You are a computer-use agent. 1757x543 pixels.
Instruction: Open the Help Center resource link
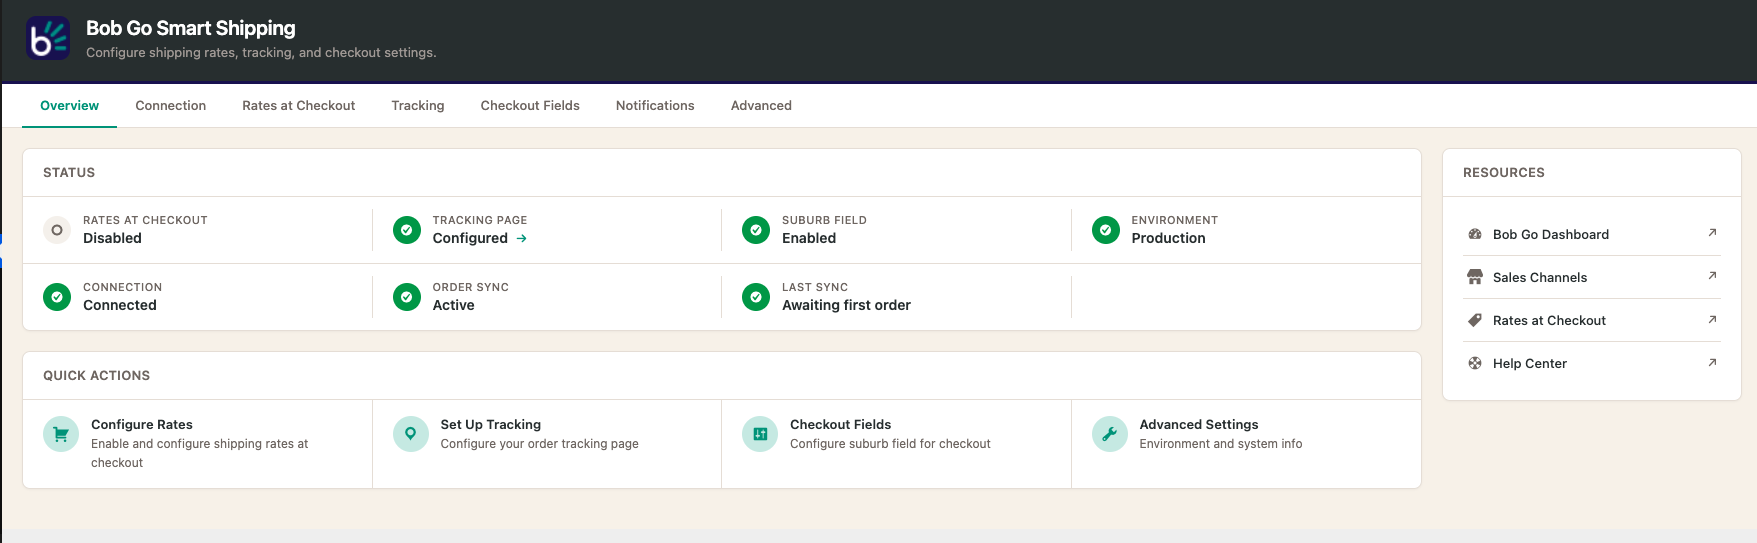click(x=1592, y=363)
